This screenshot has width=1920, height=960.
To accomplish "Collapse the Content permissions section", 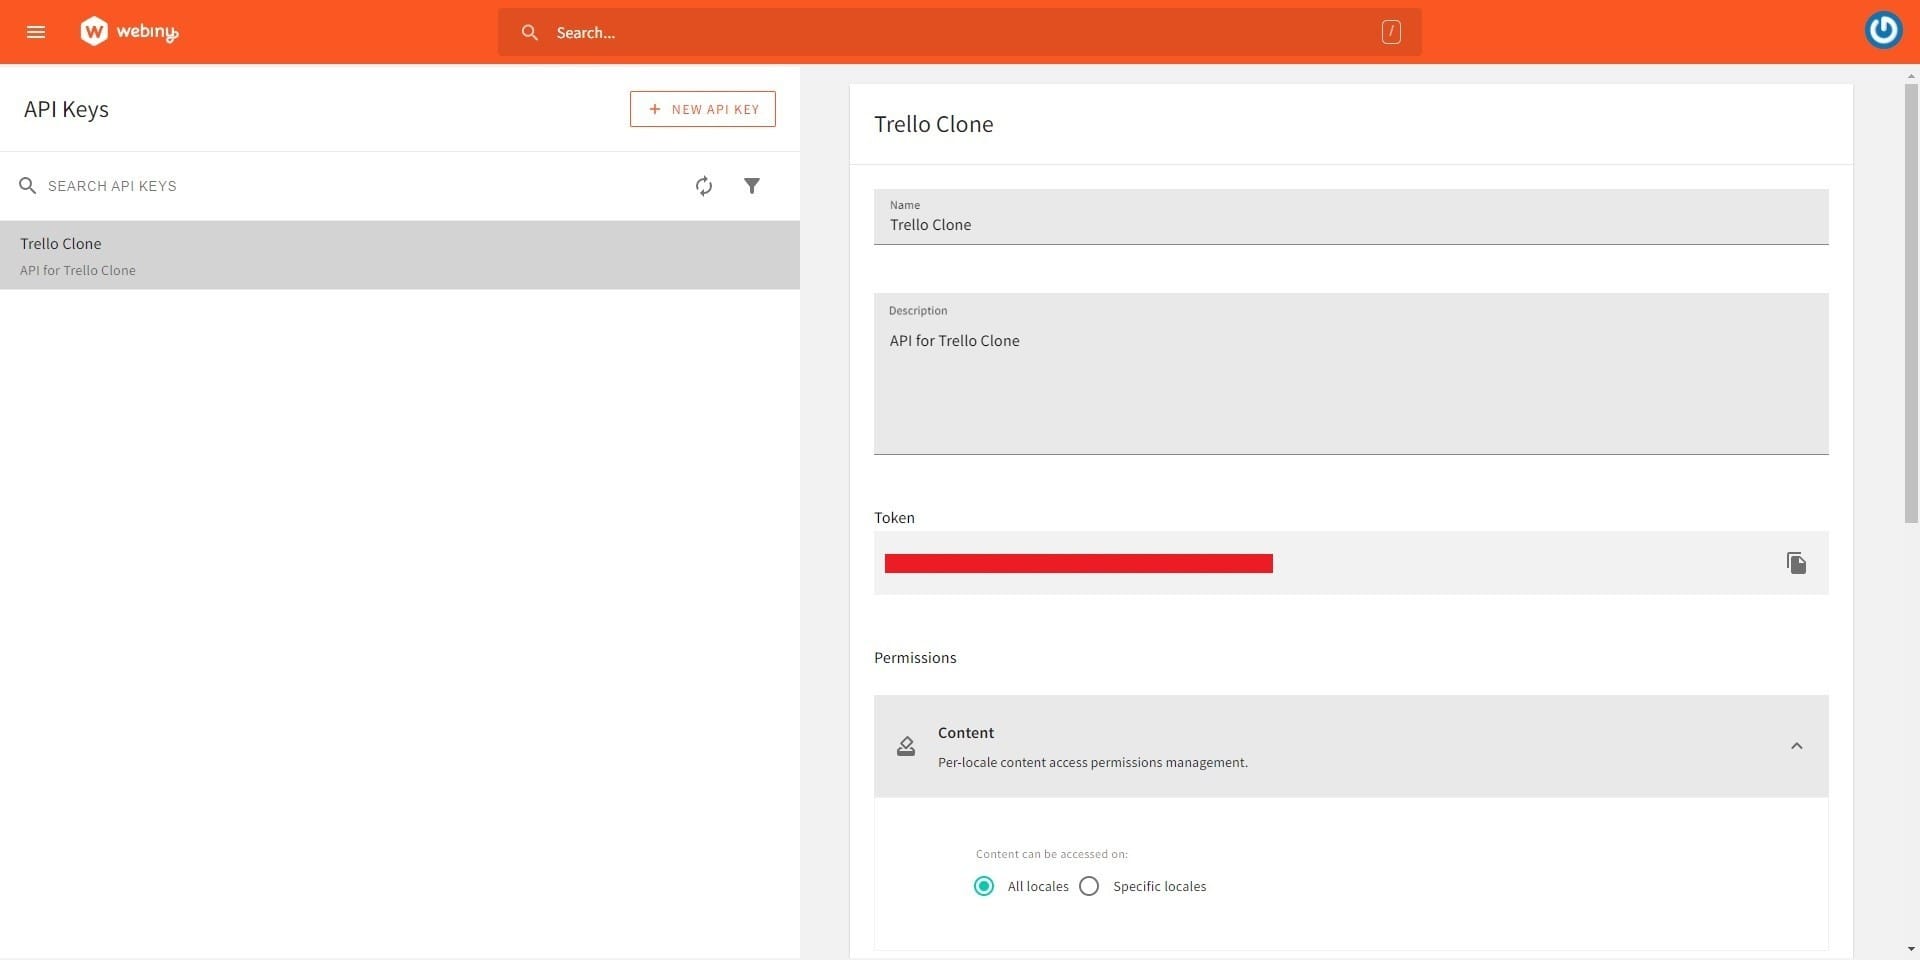I will click(x=1796, y=746).
